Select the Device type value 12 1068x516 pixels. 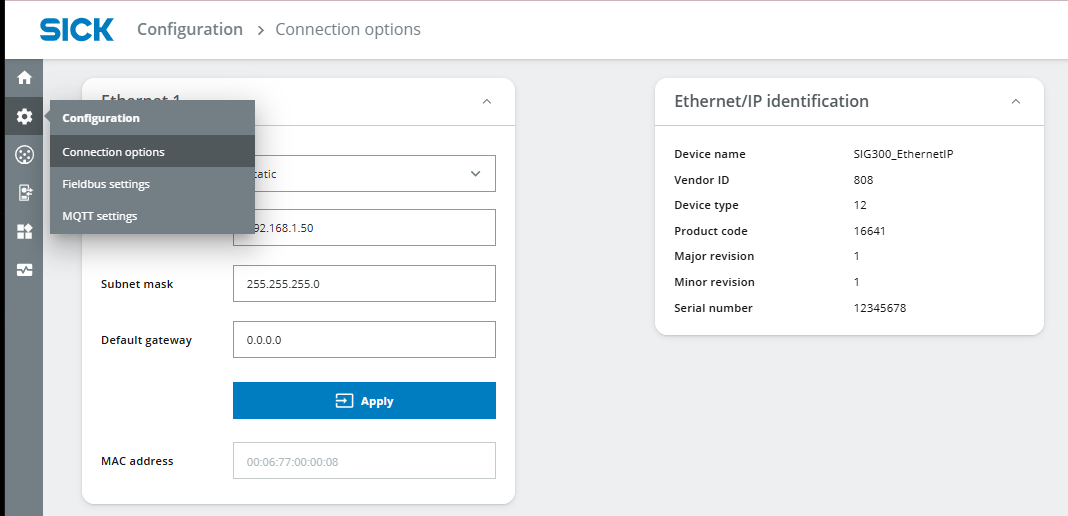coord(860,205)
